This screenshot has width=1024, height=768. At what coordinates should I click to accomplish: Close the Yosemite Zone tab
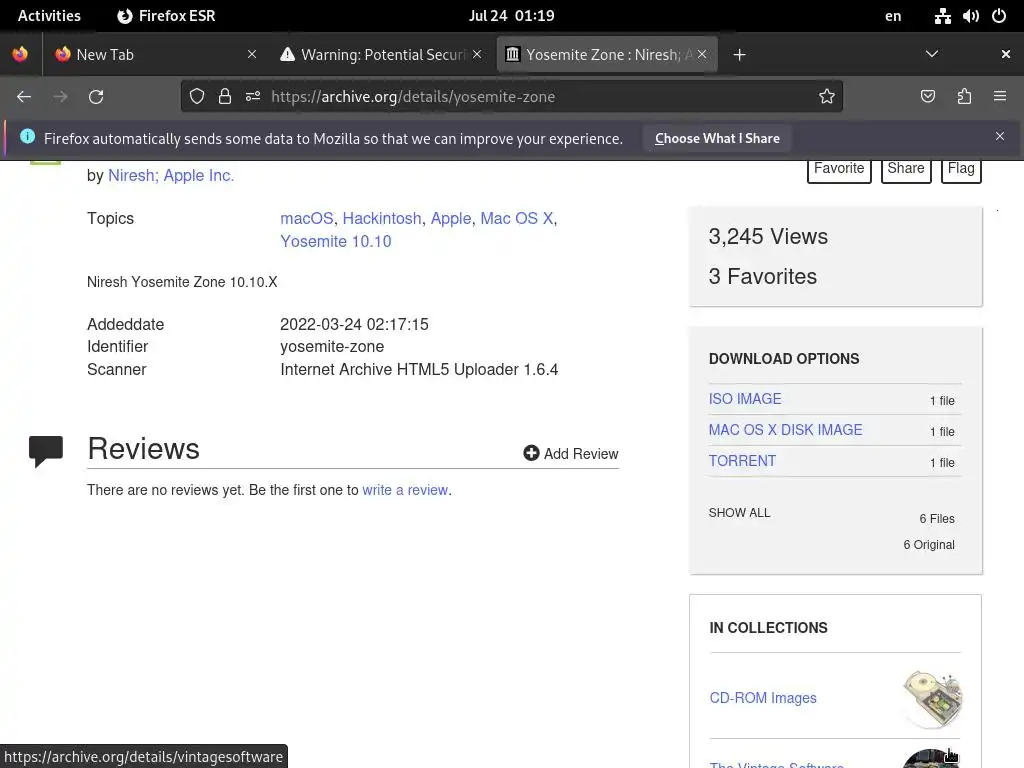(702, 54)
